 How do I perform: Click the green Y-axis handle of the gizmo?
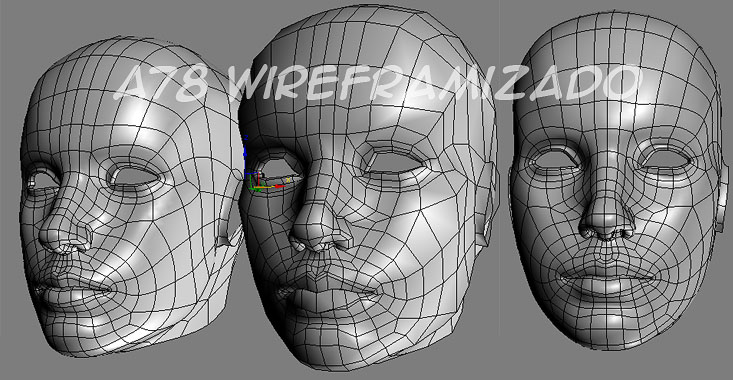pyautogui.click(x=256, y=189)
